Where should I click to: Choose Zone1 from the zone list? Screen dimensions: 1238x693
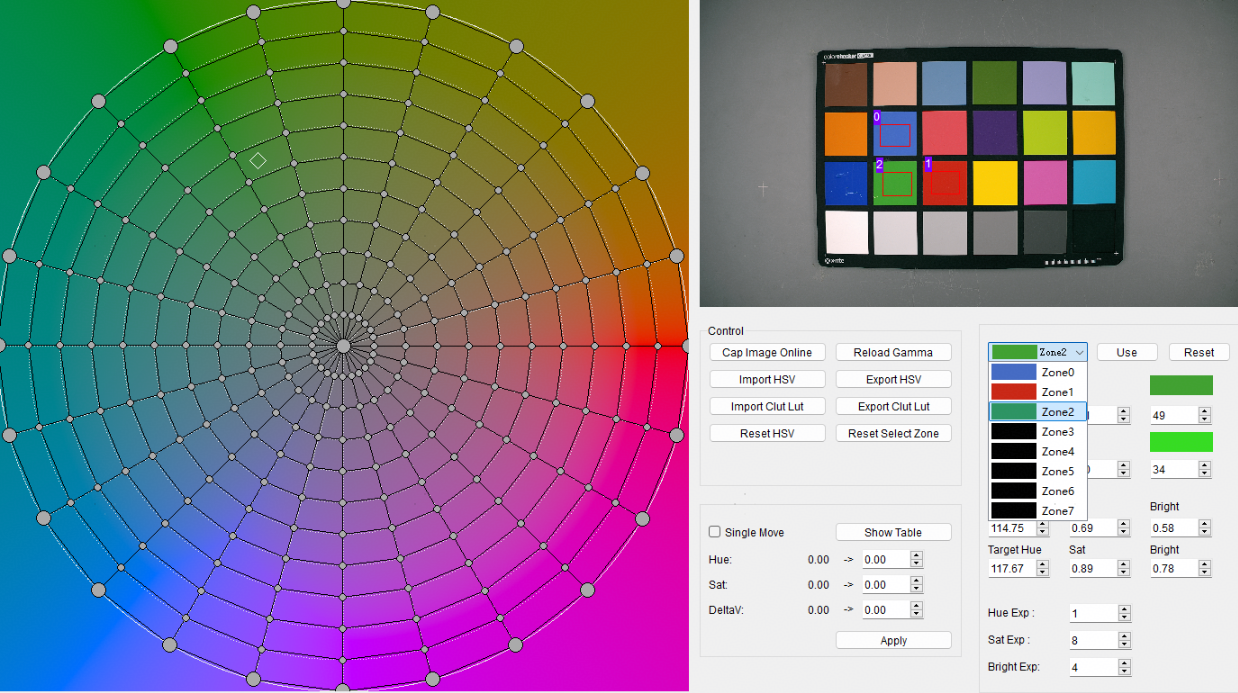point(1038,392)
